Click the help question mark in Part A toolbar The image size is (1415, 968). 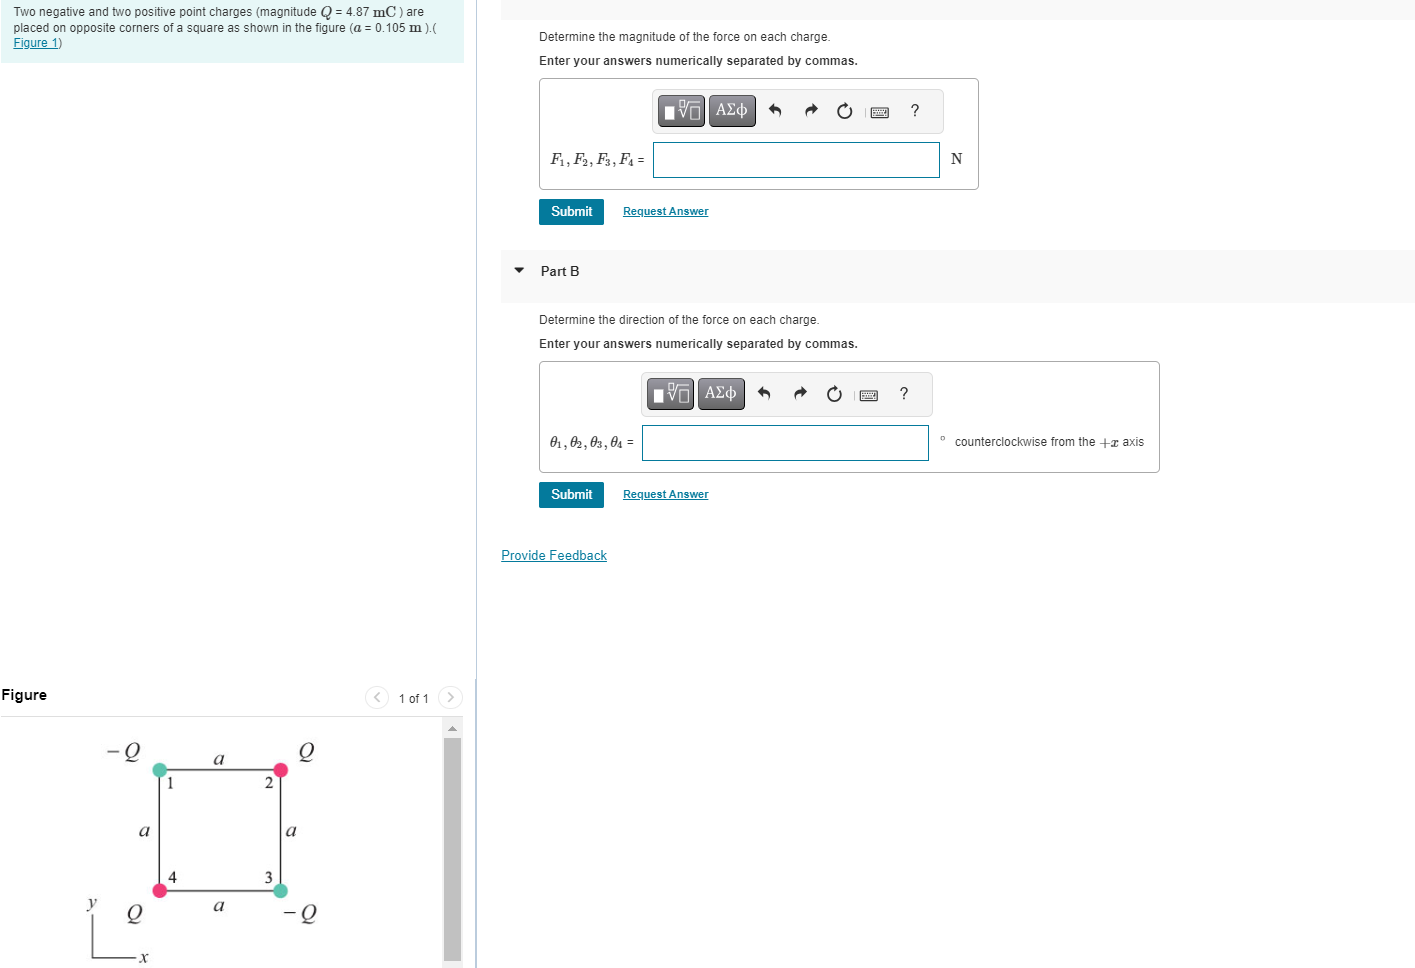(913, 111)
